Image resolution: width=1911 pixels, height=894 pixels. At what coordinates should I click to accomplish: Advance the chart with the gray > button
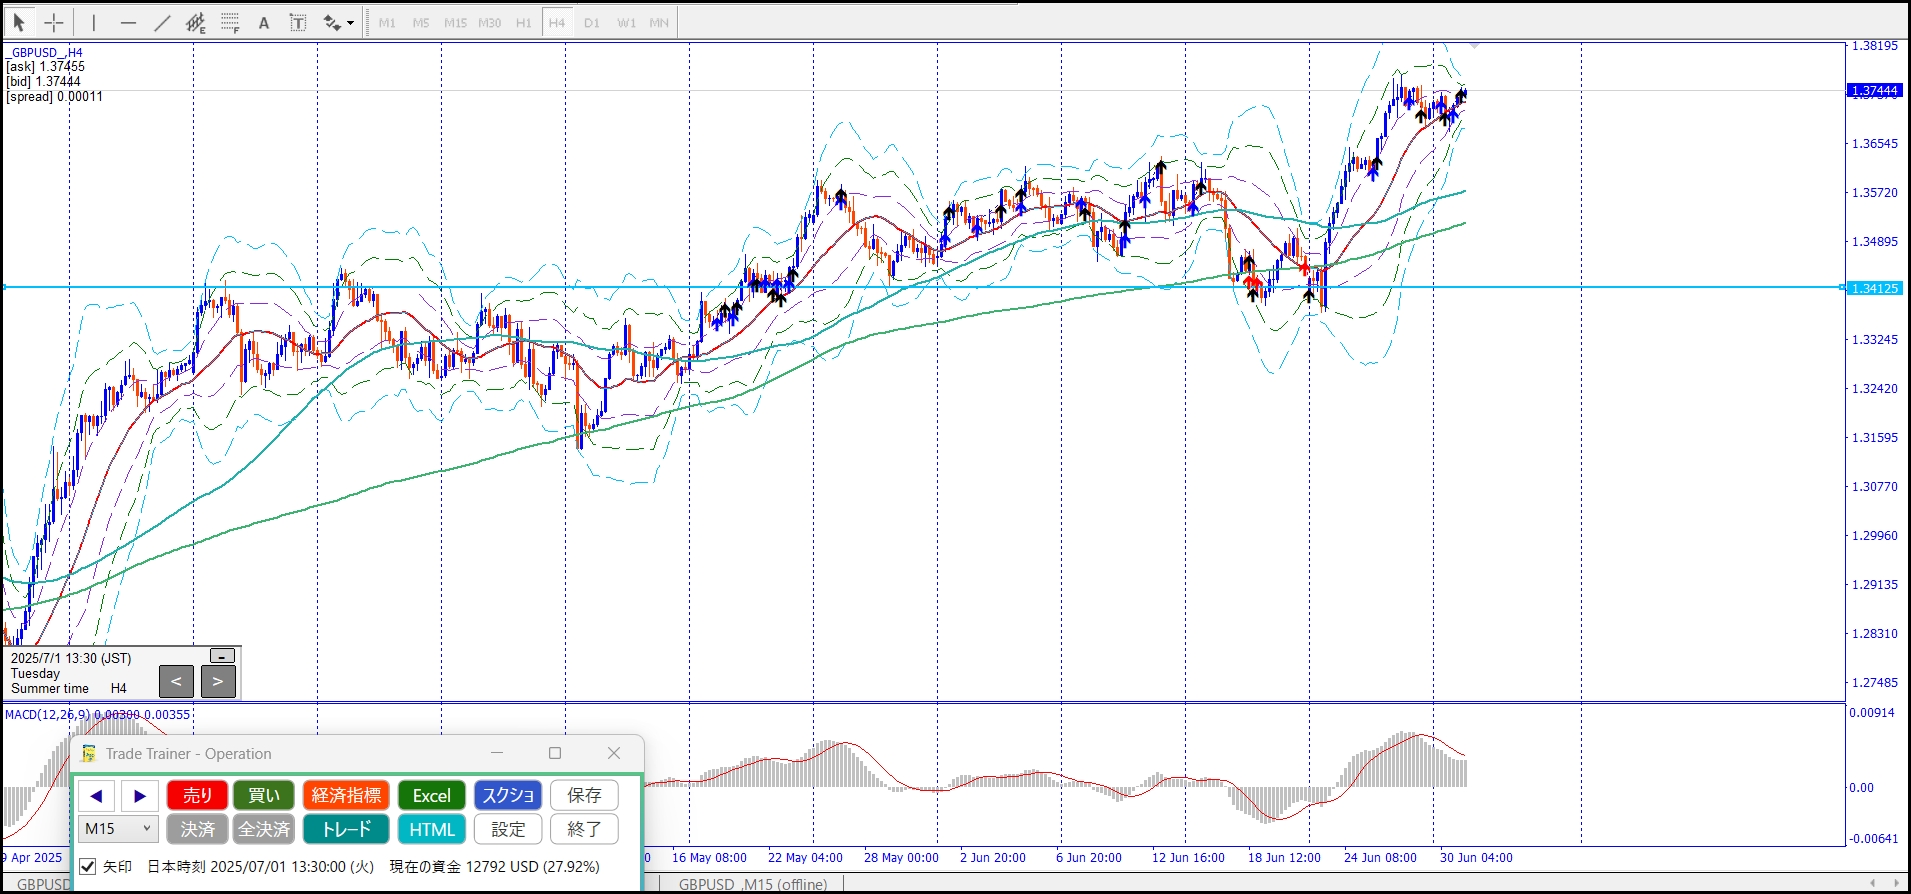[x=218, y=682]
